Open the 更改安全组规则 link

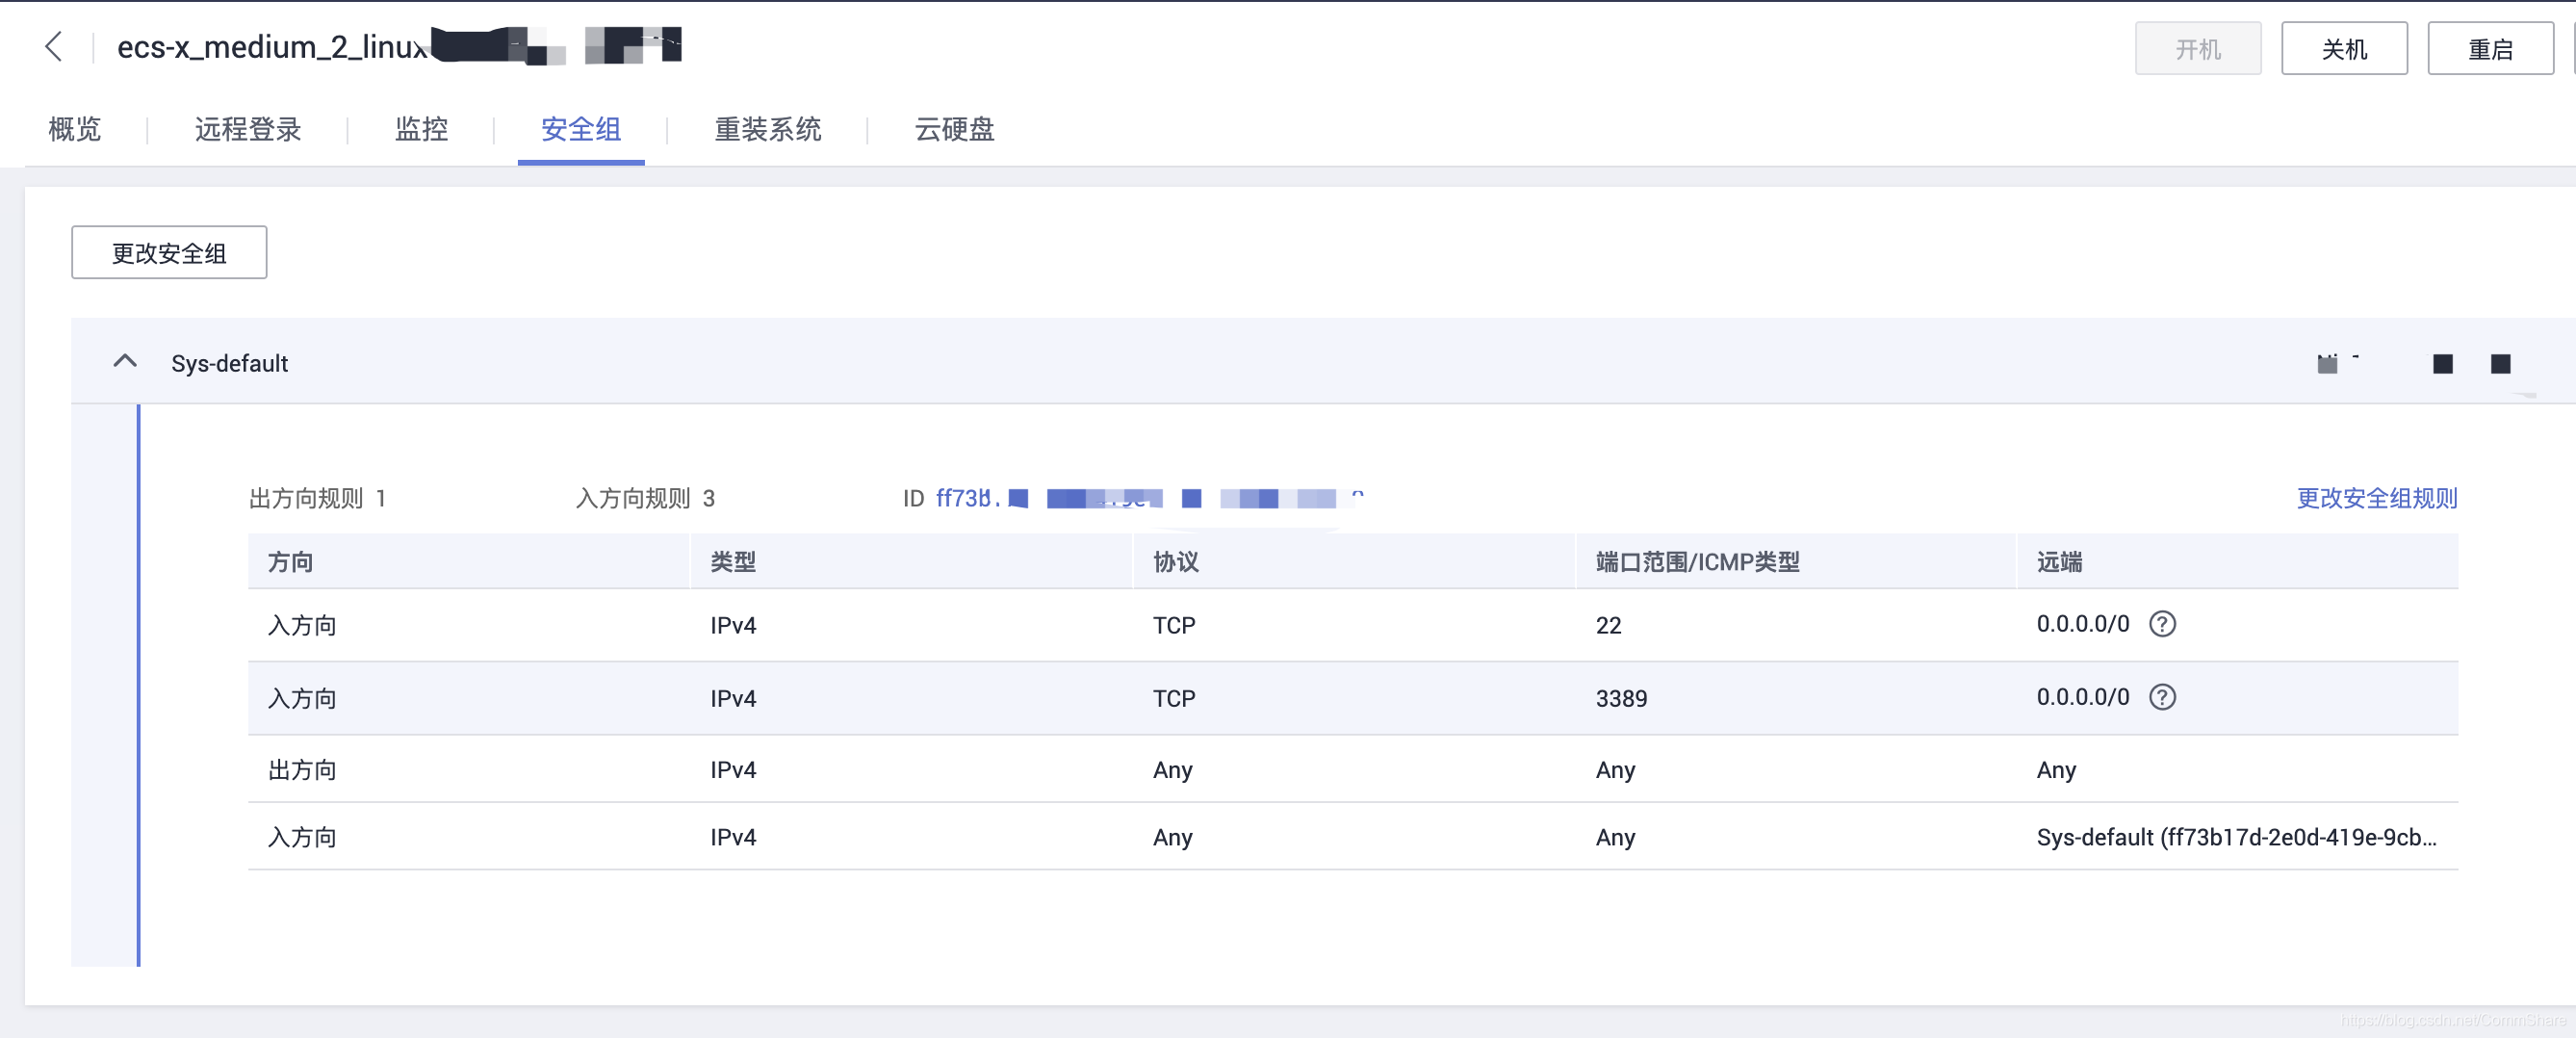[2376, 498]
